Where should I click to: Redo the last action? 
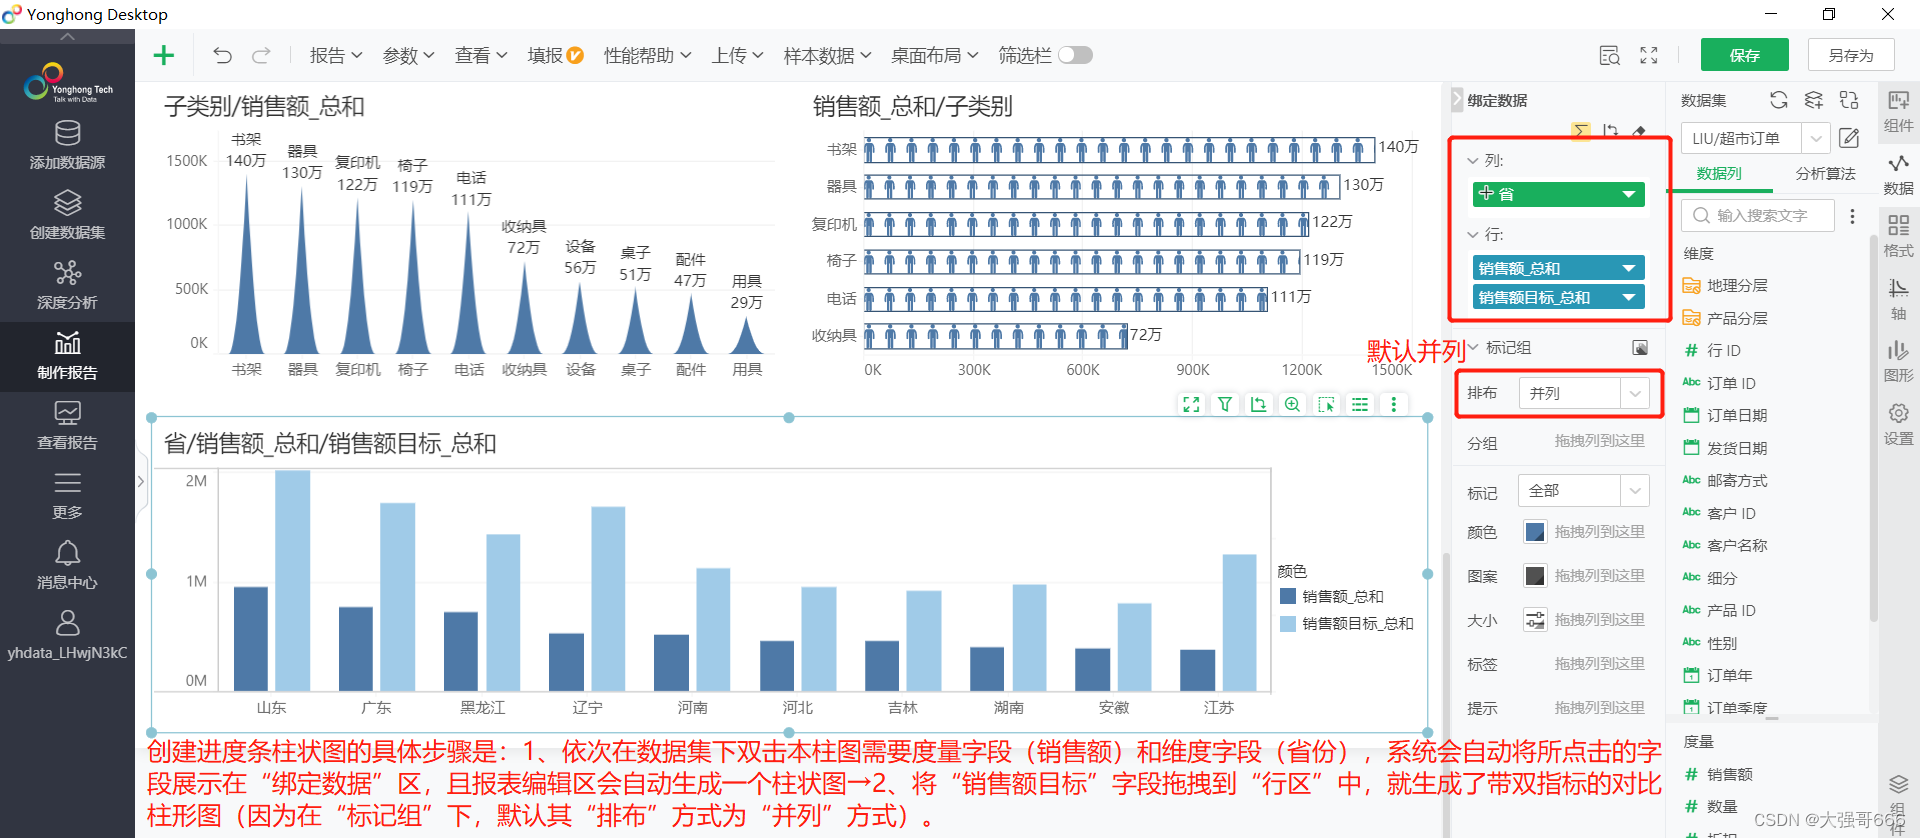(261, 56)
